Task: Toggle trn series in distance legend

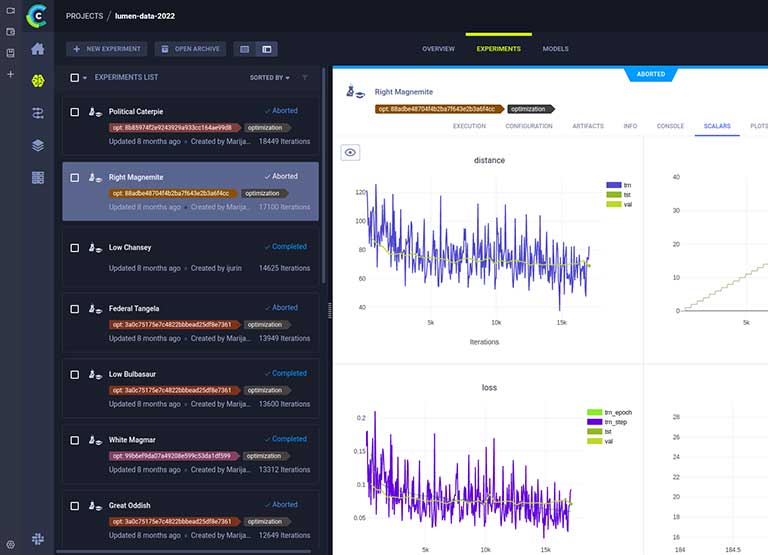Action: [619, 185]
